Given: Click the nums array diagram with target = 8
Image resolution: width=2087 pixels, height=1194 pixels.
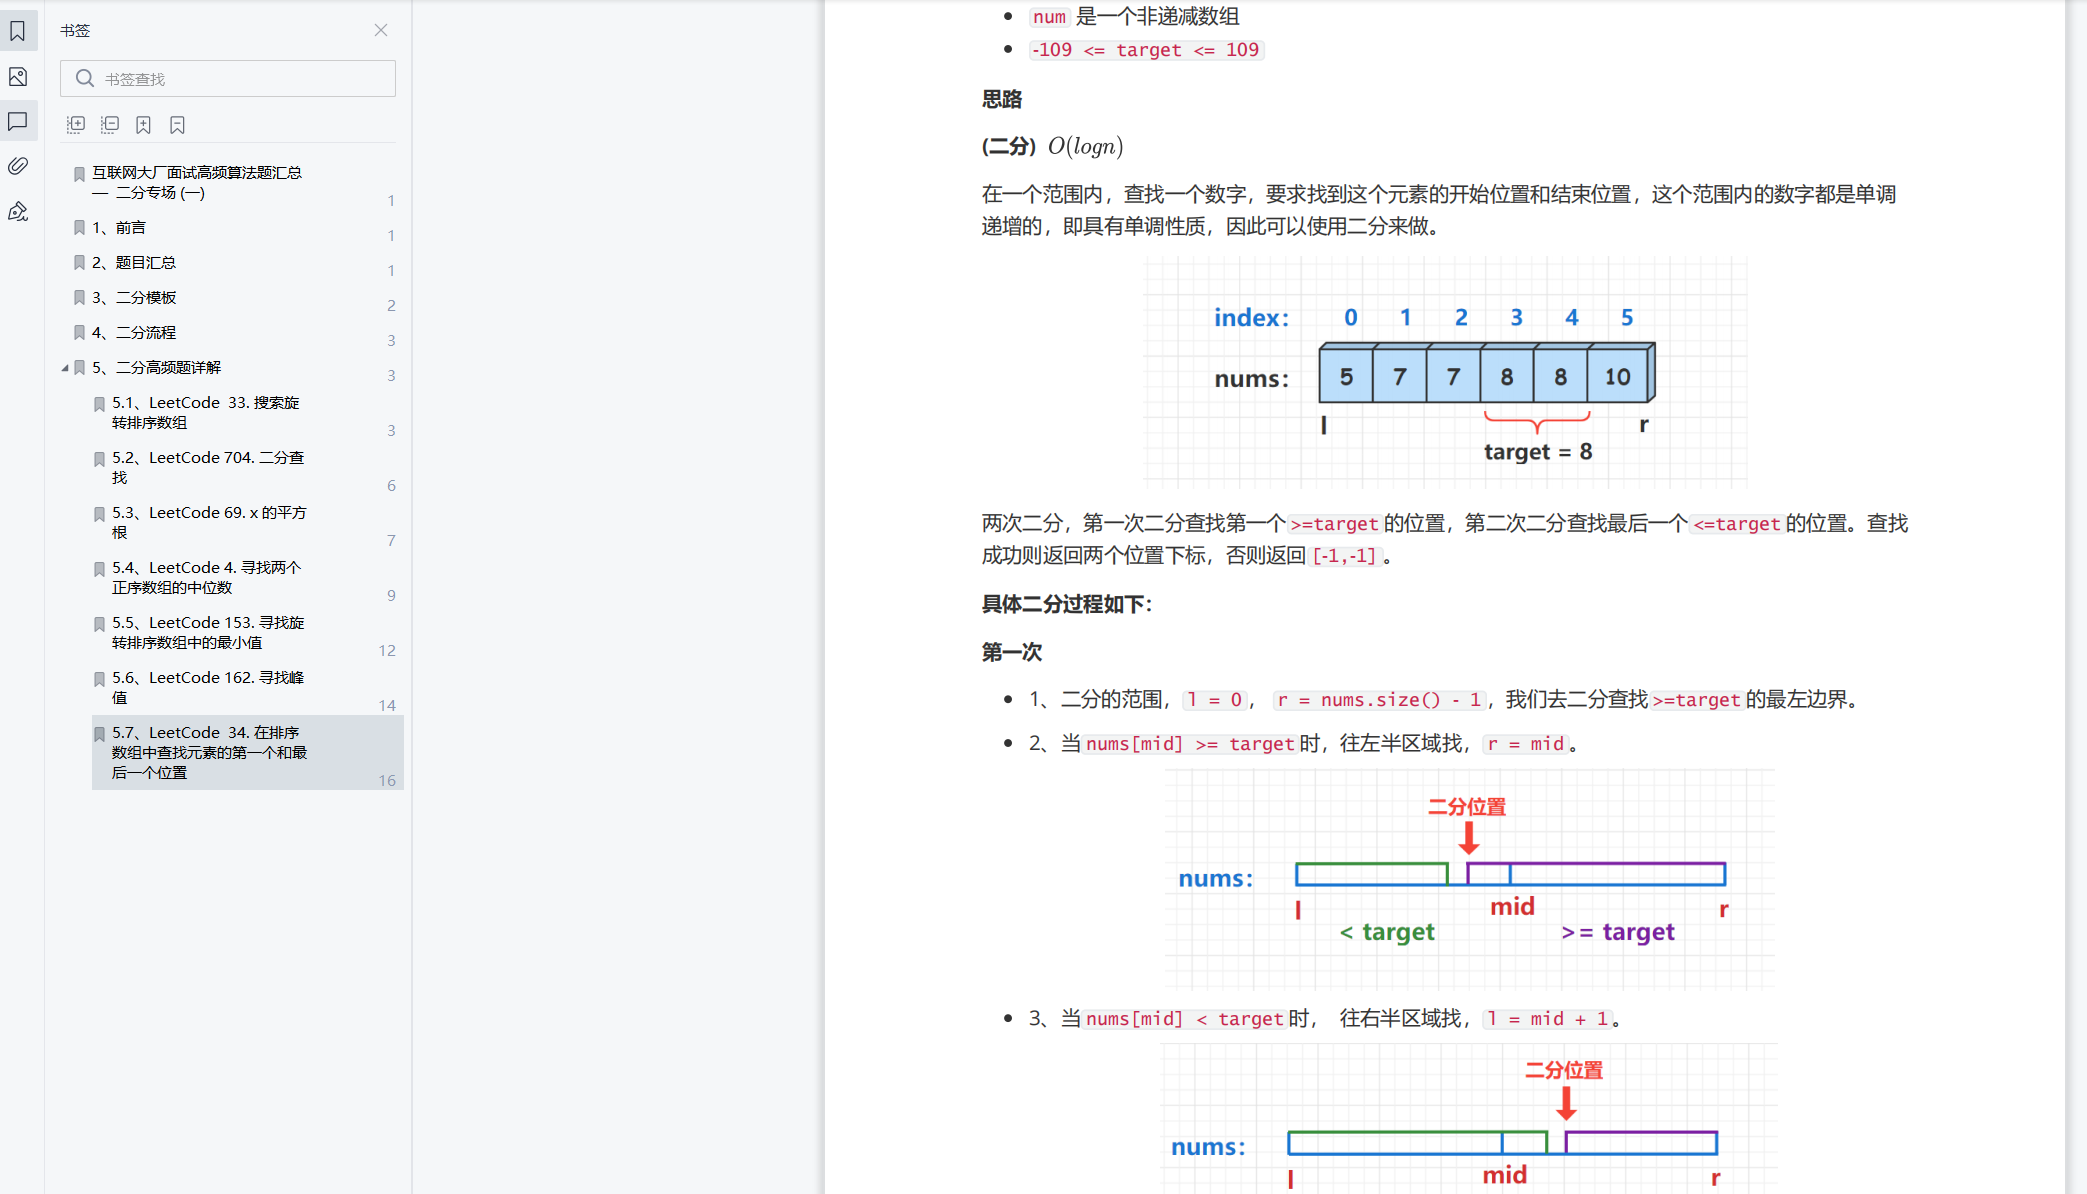Looking at the screenshot, I should [x=1446, y=371].
